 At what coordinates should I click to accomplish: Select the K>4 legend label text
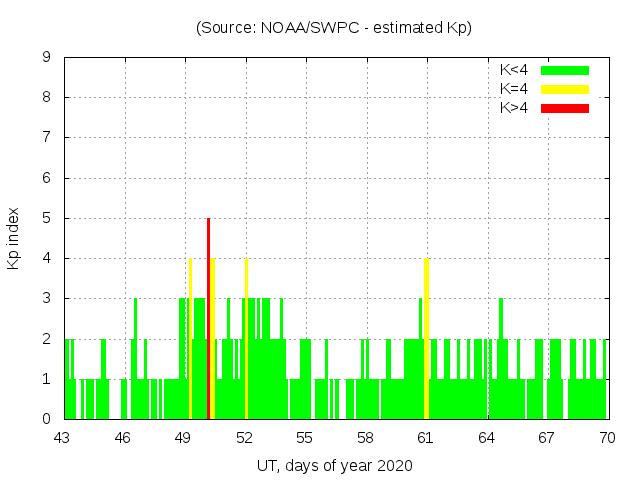[514, 108]
